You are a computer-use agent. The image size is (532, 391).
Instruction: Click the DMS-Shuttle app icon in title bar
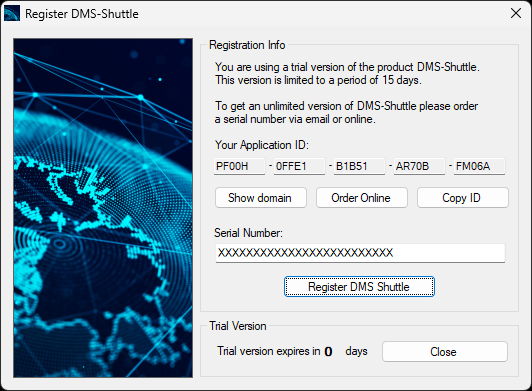click(x=12, y=14)
